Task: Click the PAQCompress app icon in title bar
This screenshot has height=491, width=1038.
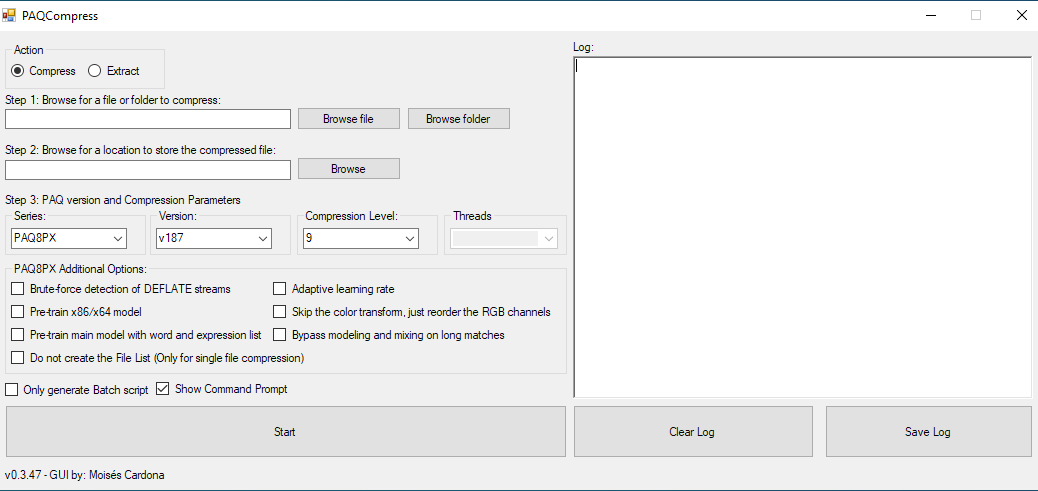Action: click(x=9, y=15)
